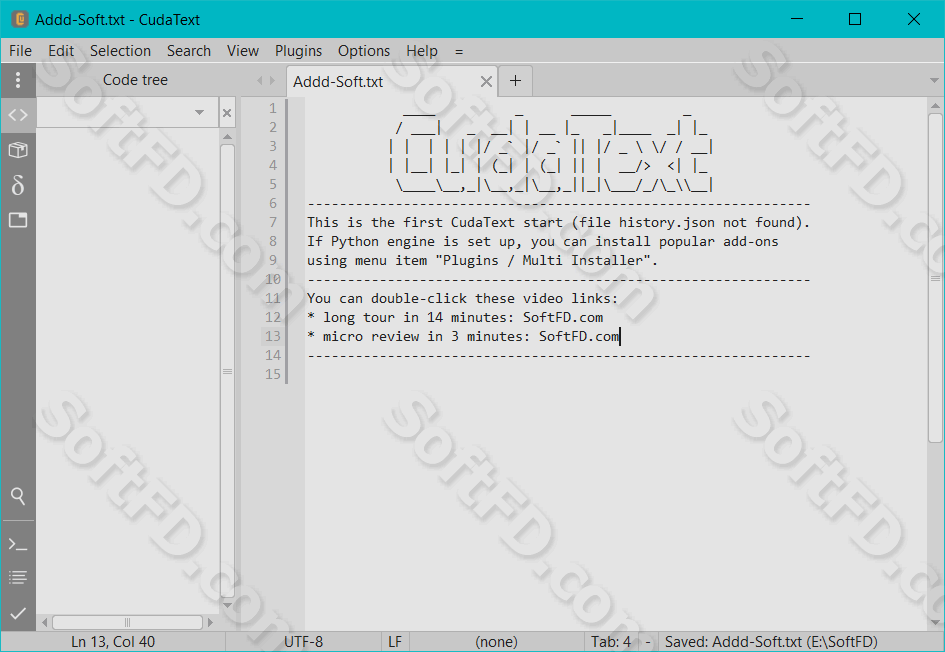This screenshot has width=945, height=652.
Task: Expand the Code tree filter dropdown
Action: (199, 112)
